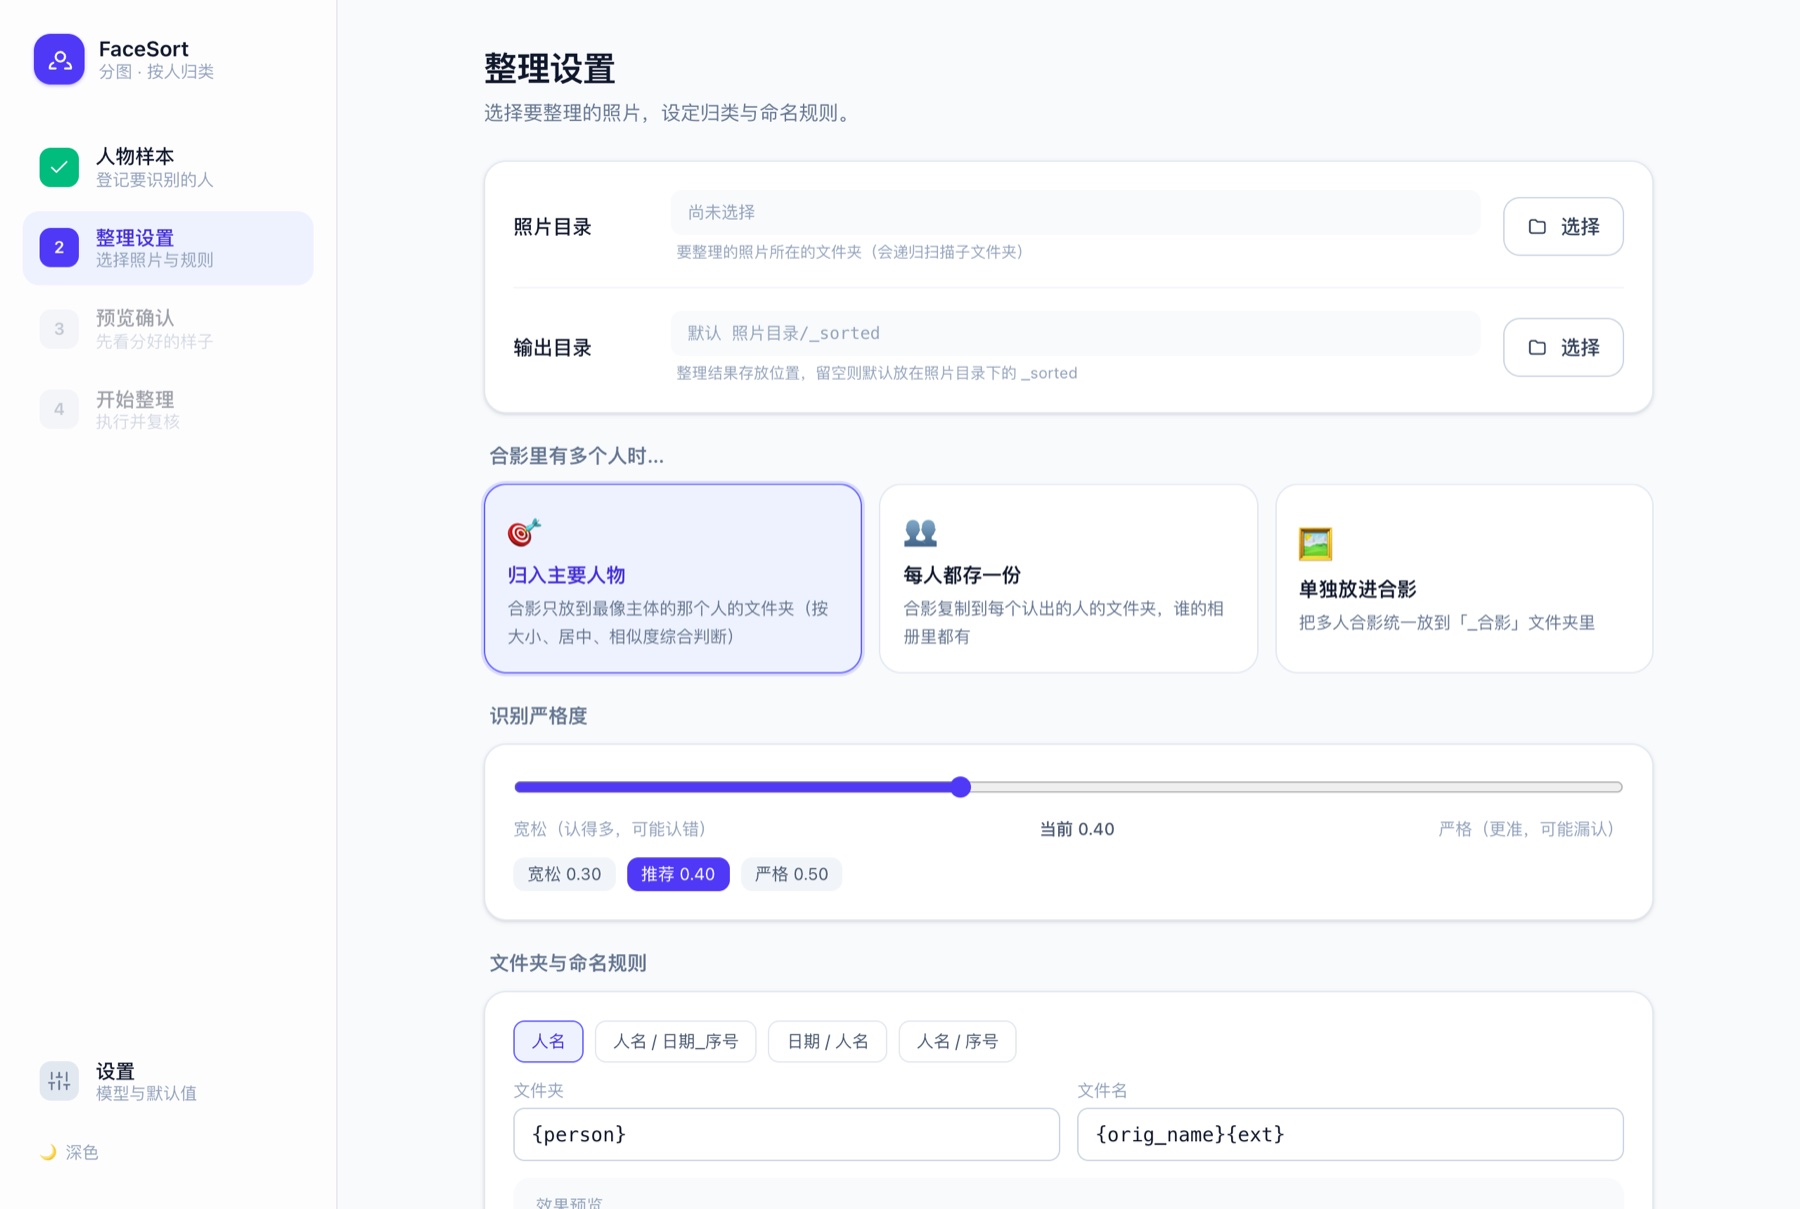1800x1209 pixels.
Task: Choose folder for 照片目录 with 选择 button
Action: tap(1563, 227)
